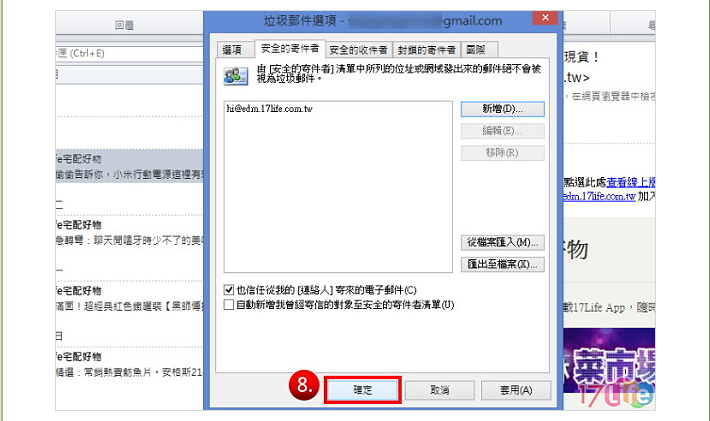Switch to 安全的收件者 tab
The width and height of the screenshot is (710, 421).
[358, 50]
